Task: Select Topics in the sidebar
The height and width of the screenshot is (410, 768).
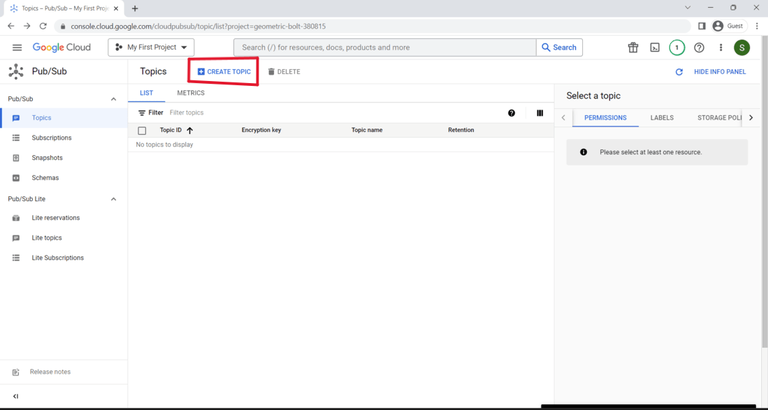Action: 64,118
